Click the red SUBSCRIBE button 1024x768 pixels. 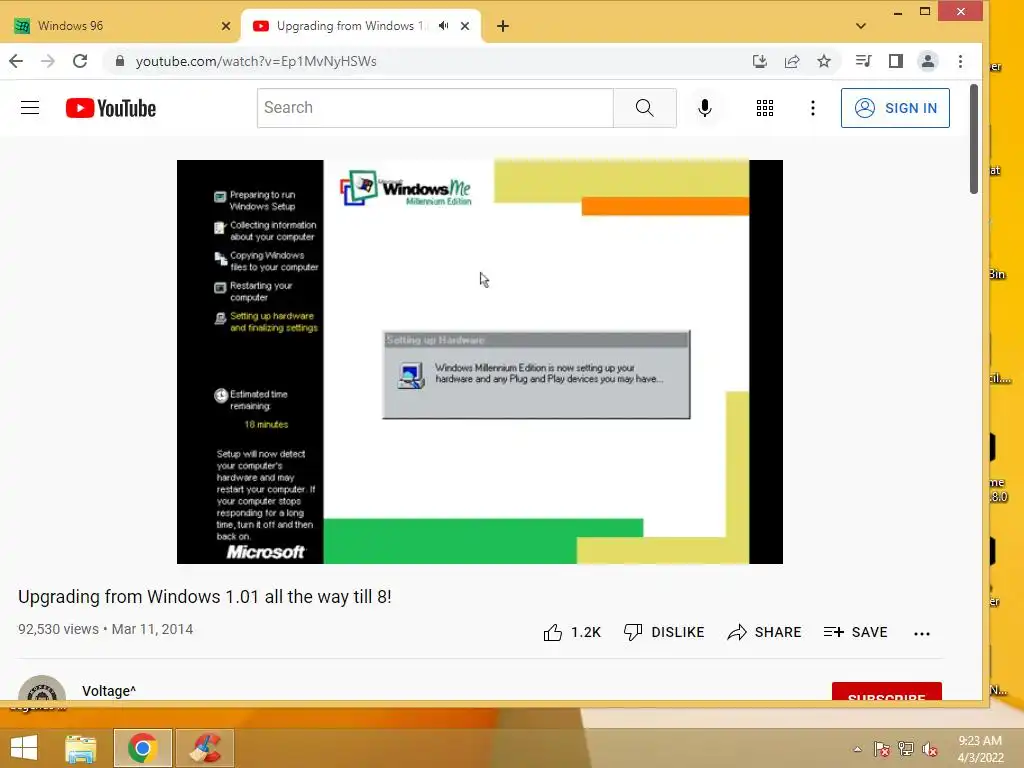(886, 692)
